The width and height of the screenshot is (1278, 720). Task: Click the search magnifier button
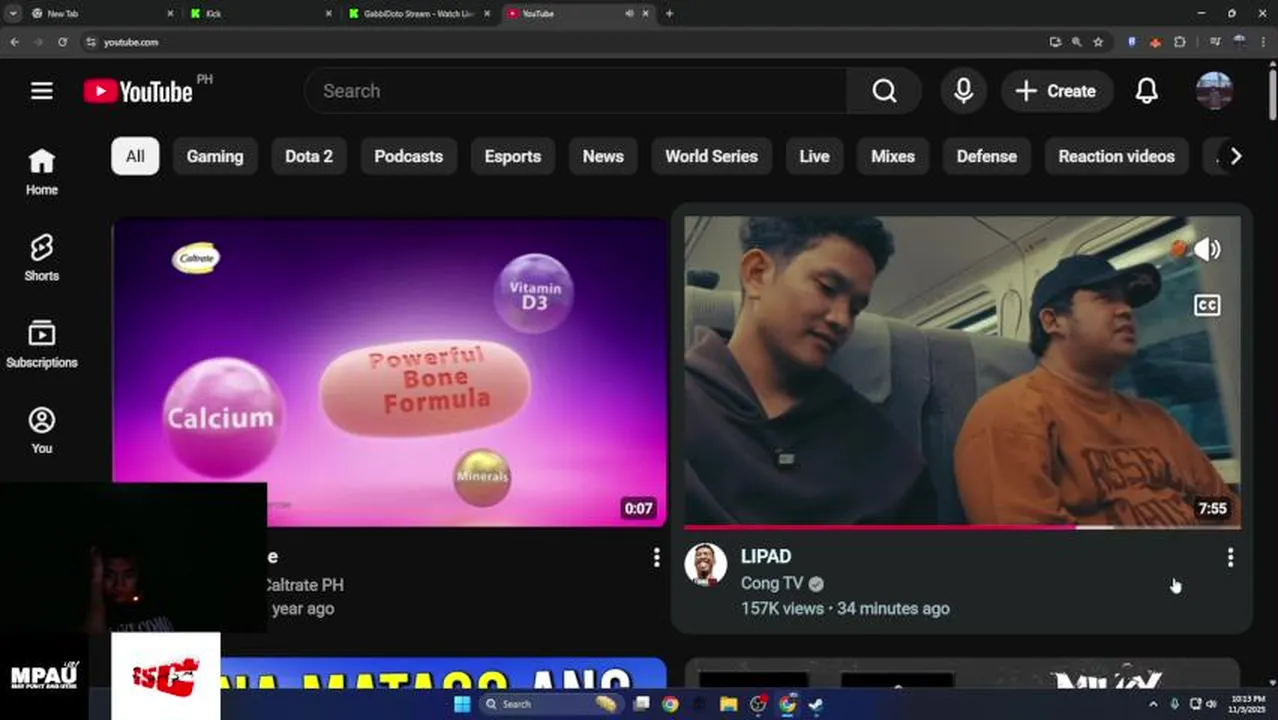(x=884, y=91)
